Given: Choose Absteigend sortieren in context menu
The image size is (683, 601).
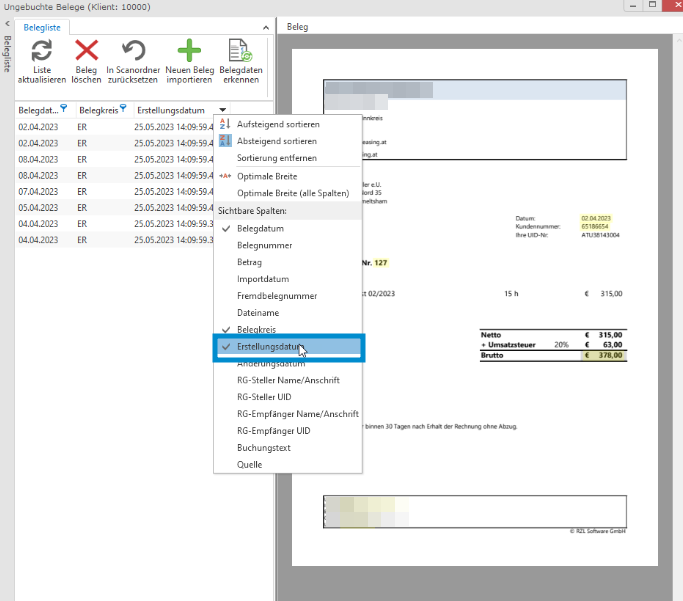Looking at the screenshot, I should click(278, 141).
